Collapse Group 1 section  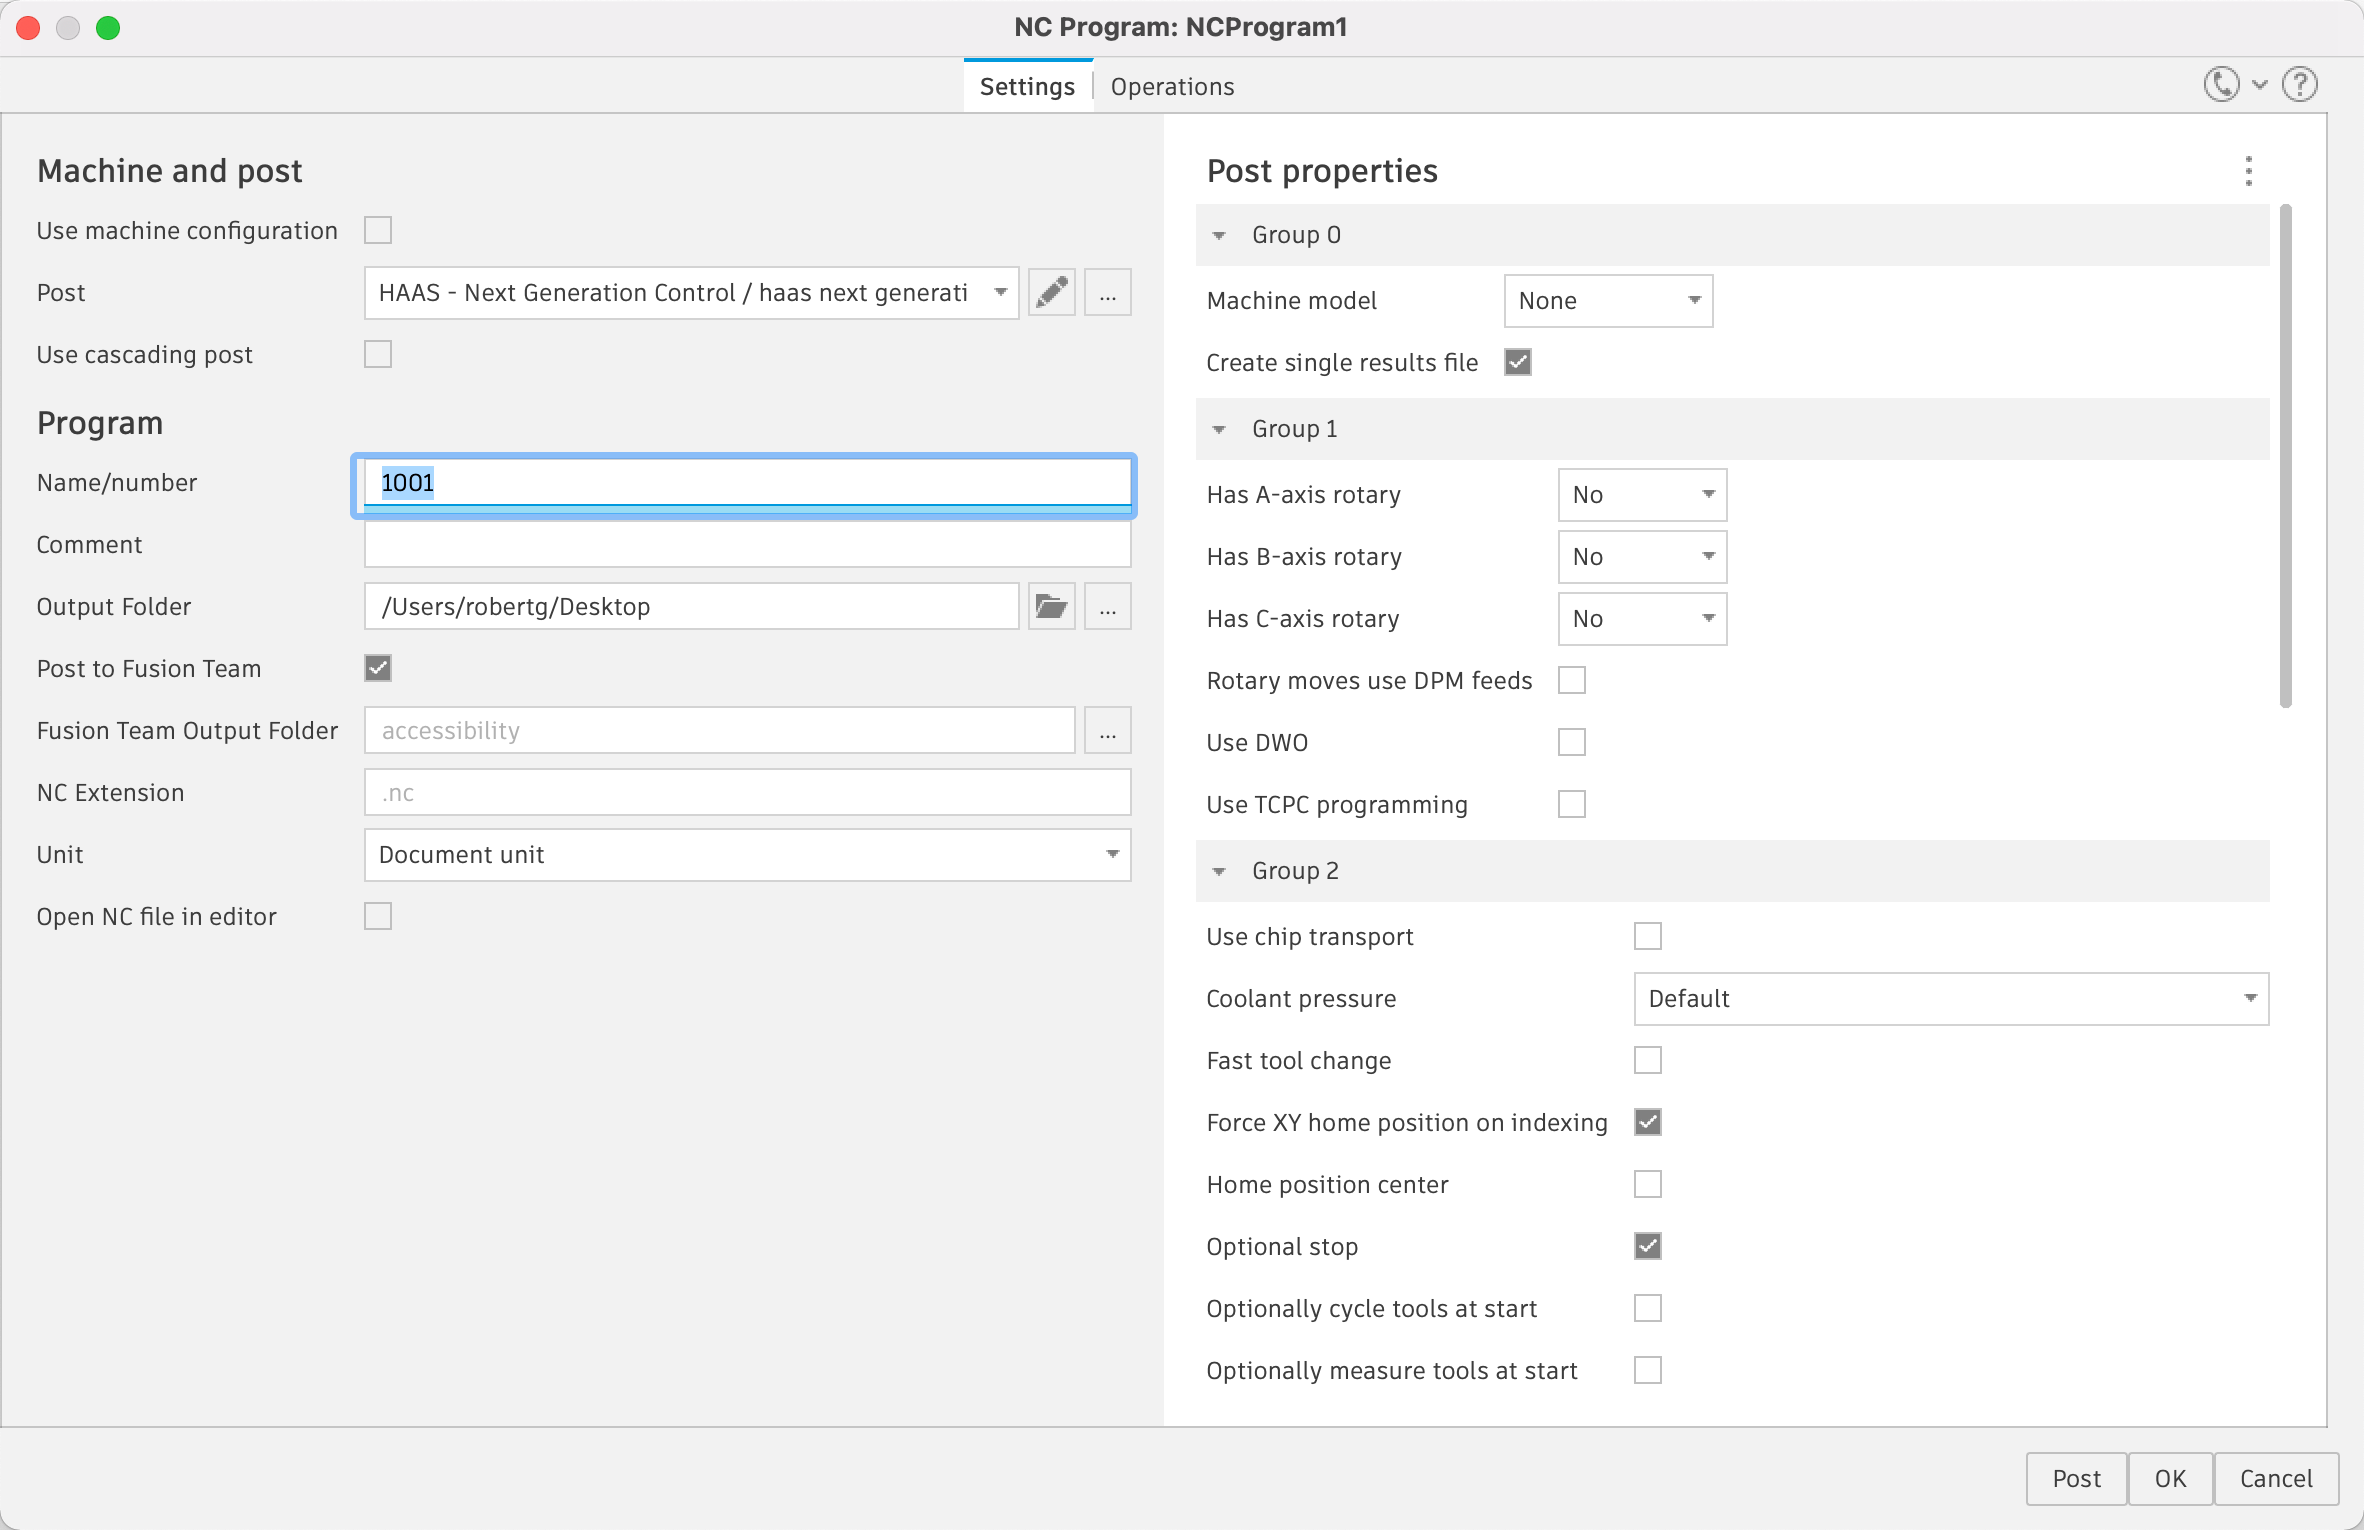coord(1219,430)
